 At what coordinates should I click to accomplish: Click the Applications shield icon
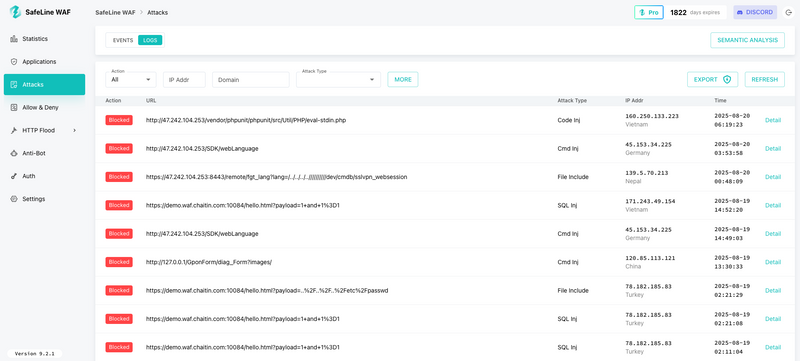(x=14, y=62)
